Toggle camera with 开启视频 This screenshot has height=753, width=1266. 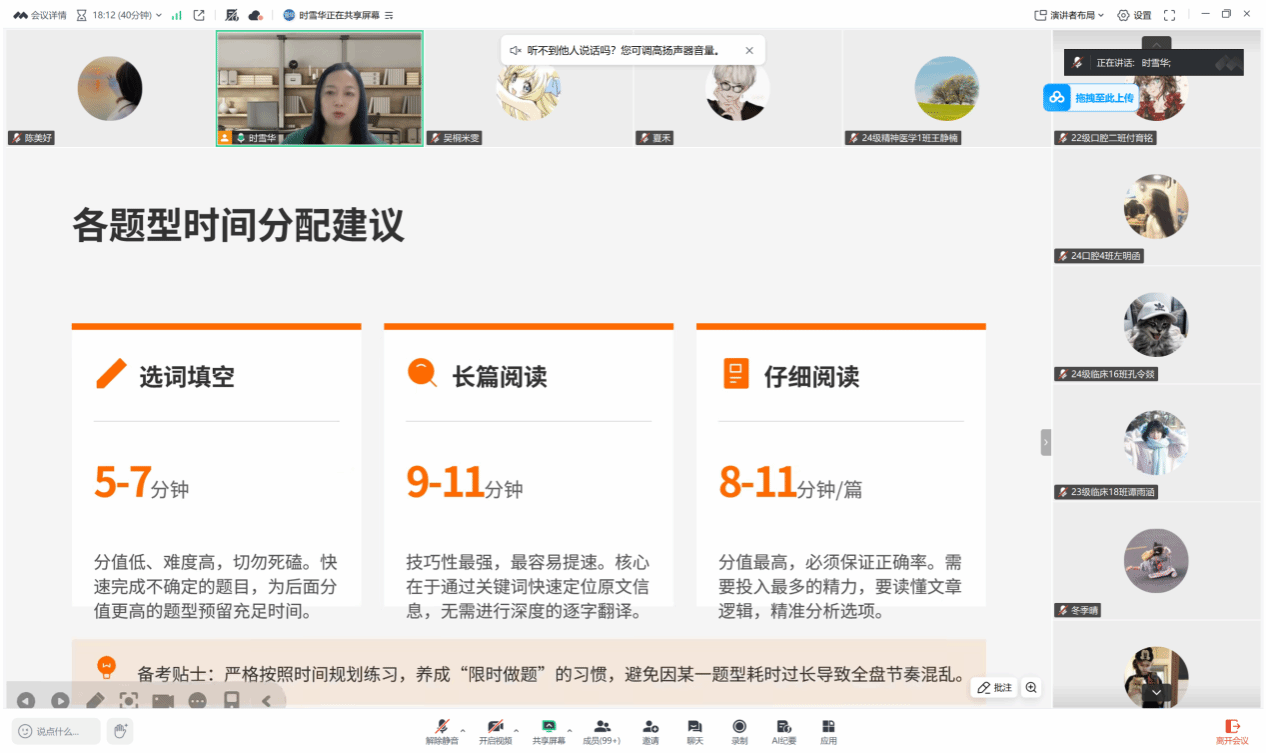coord(495,732)
